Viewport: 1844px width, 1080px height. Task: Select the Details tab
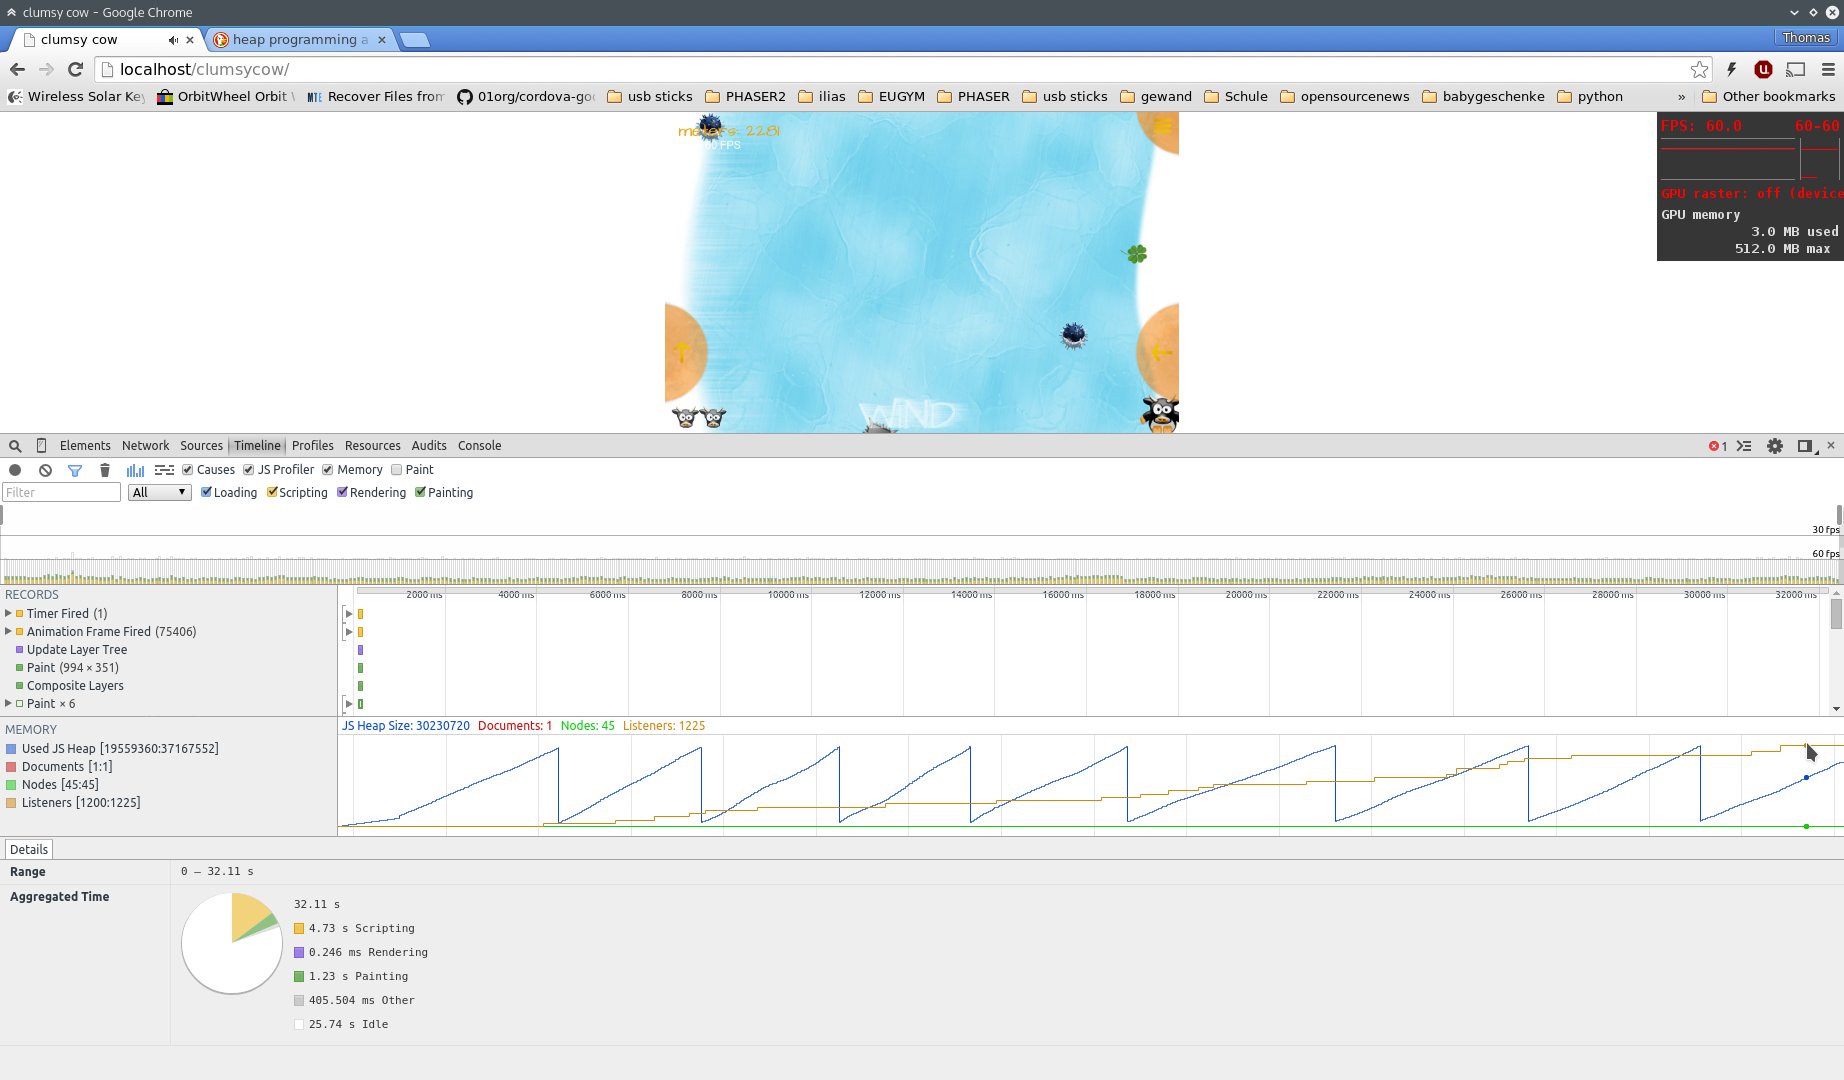(29, 850)
